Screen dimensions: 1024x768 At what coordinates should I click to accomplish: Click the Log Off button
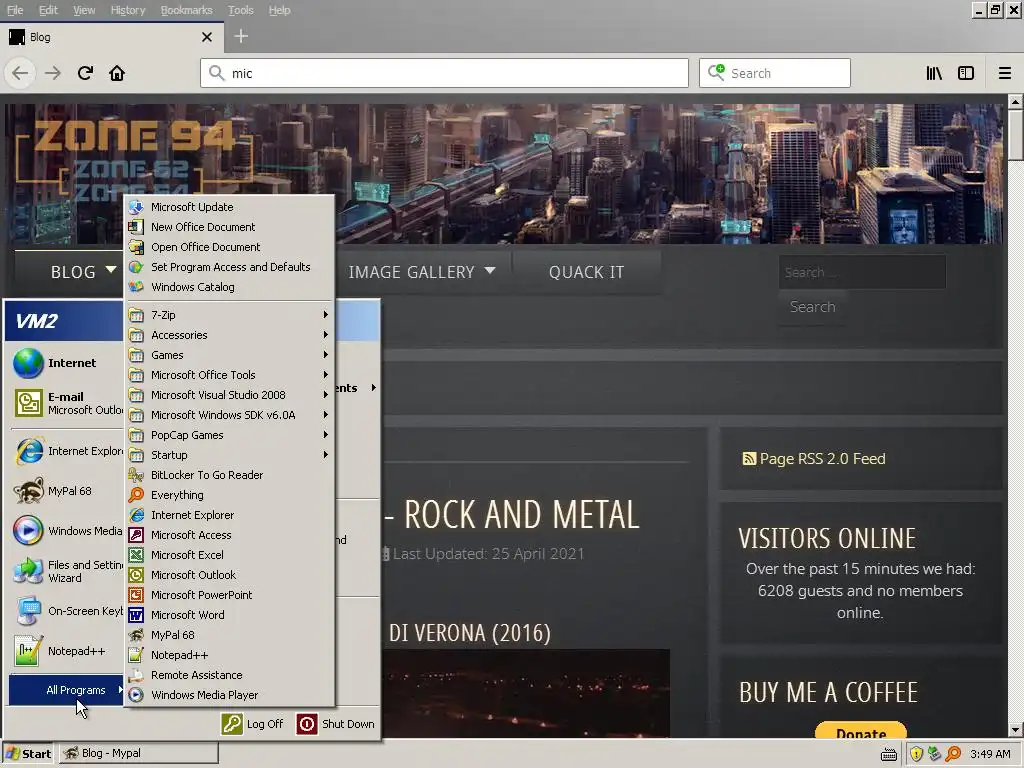click(253, 724)
